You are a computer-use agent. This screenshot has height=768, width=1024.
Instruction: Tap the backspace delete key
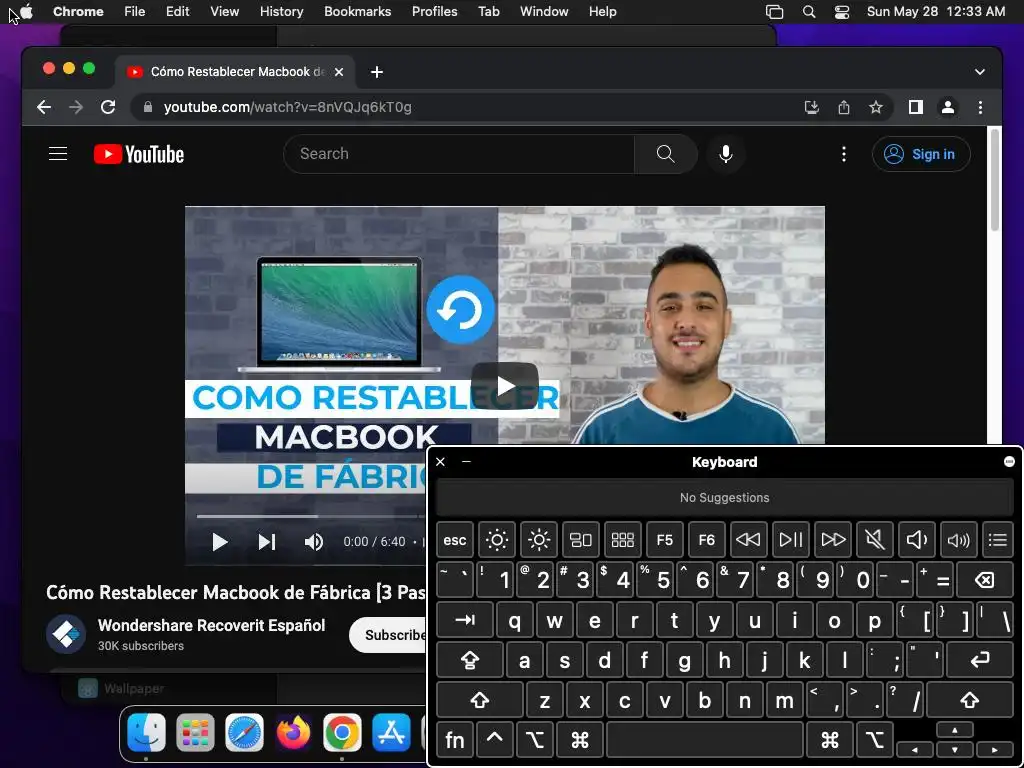(984, 580)
